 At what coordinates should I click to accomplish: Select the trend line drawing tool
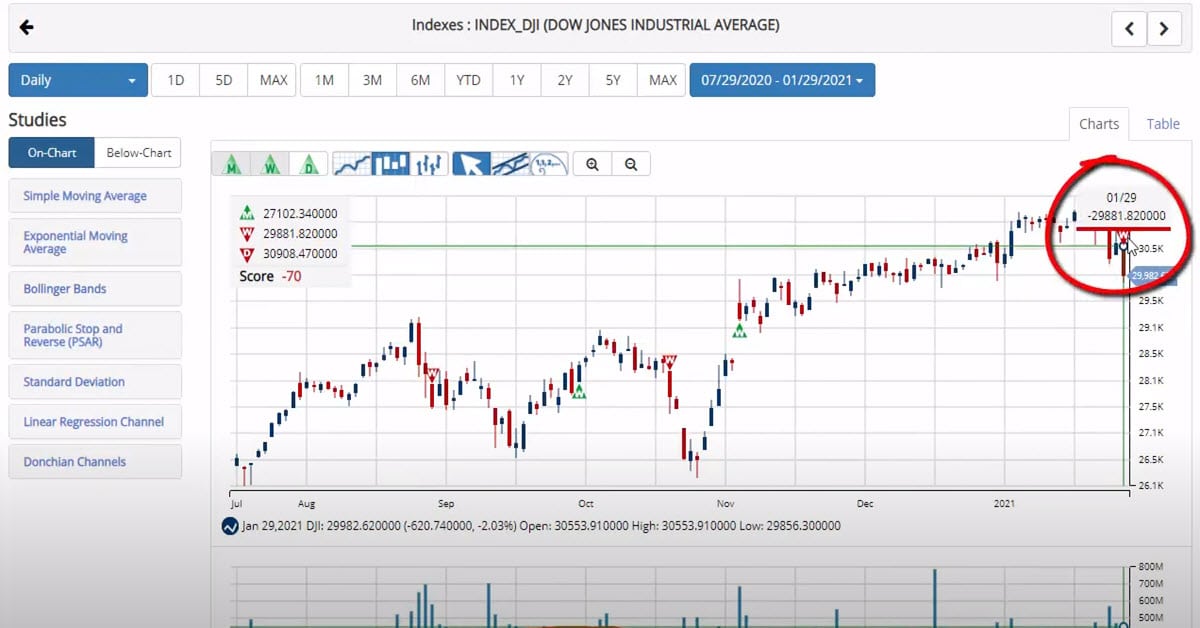tap(510, 164)
